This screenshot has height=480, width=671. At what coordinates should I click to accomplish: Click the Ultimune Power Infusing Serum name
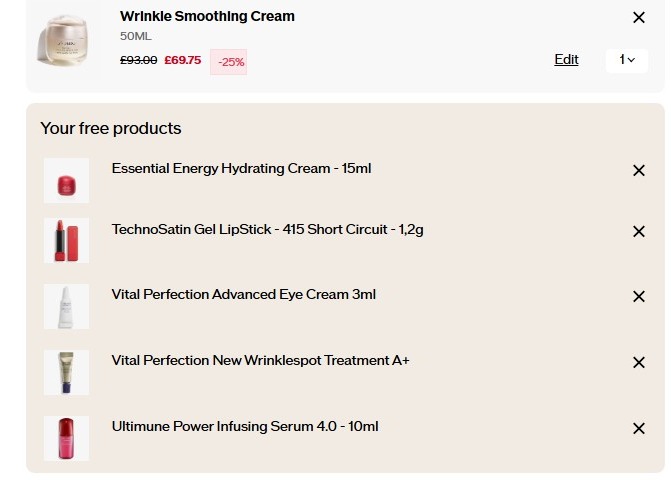tap(245, 426)
